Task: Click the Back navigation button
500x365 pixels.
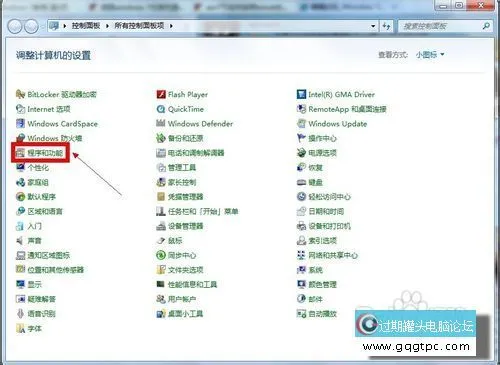Action: pyautogui.click(x=15, y=26)
